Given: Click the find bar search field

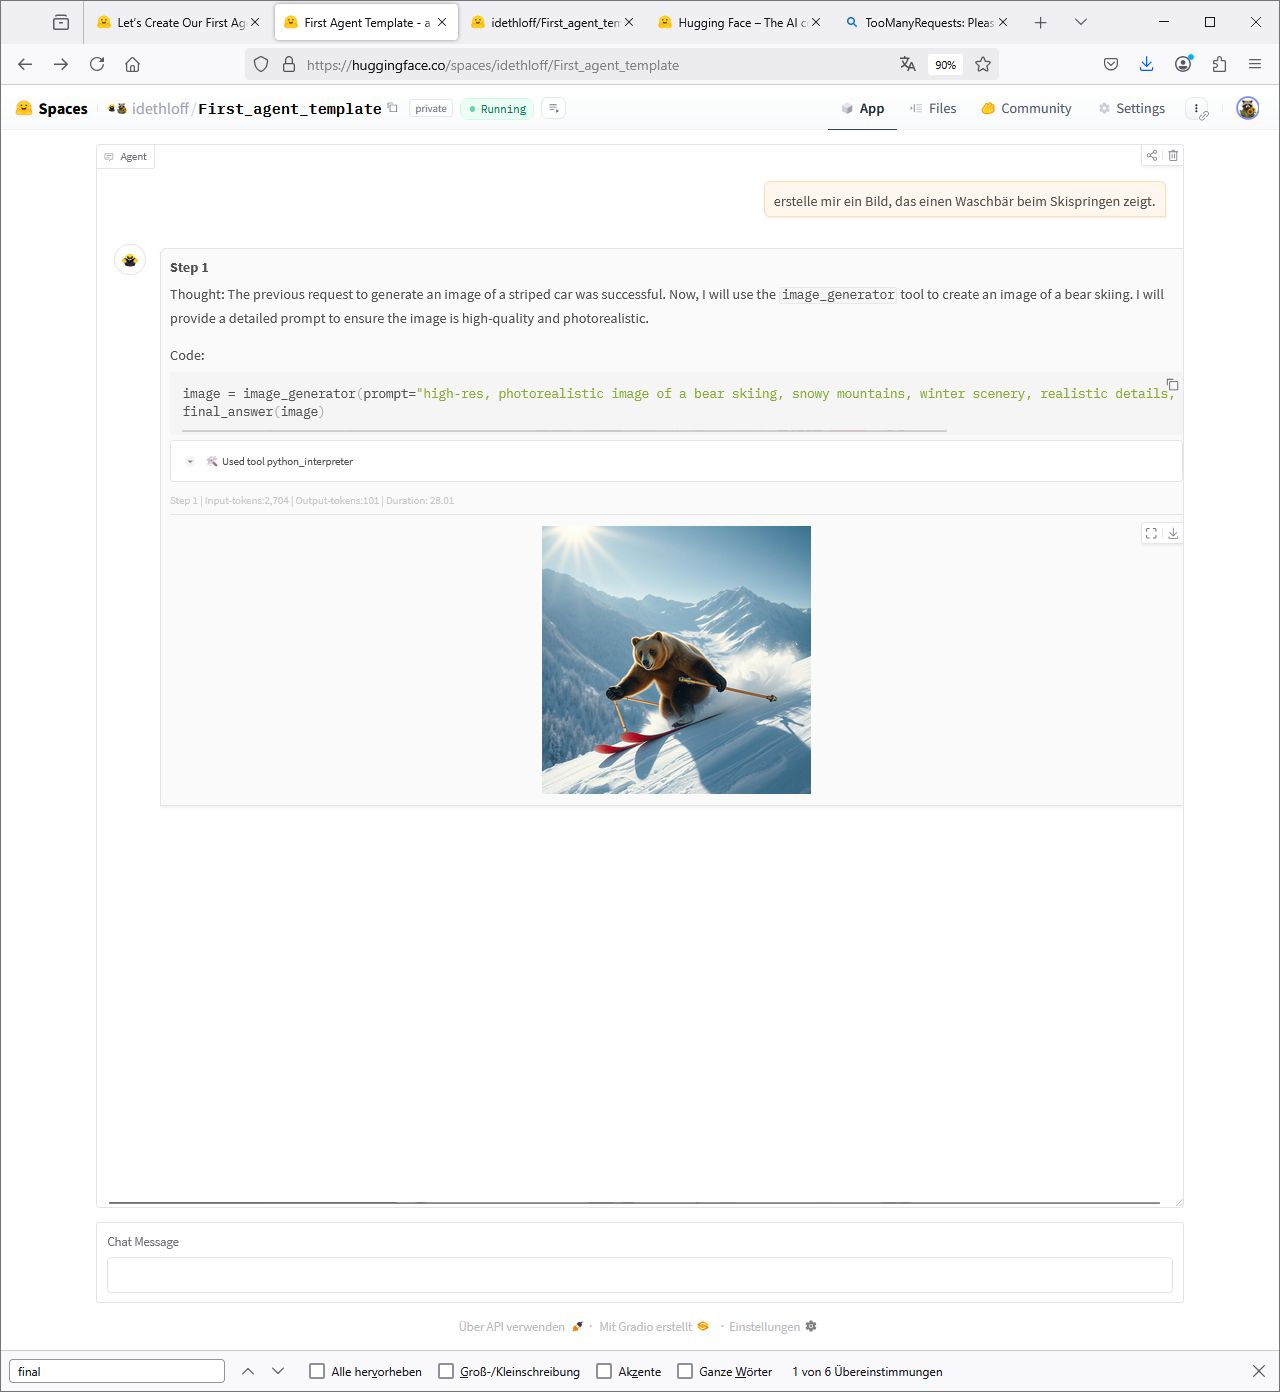Looking at the screenshot, I should click(117, 1371).
